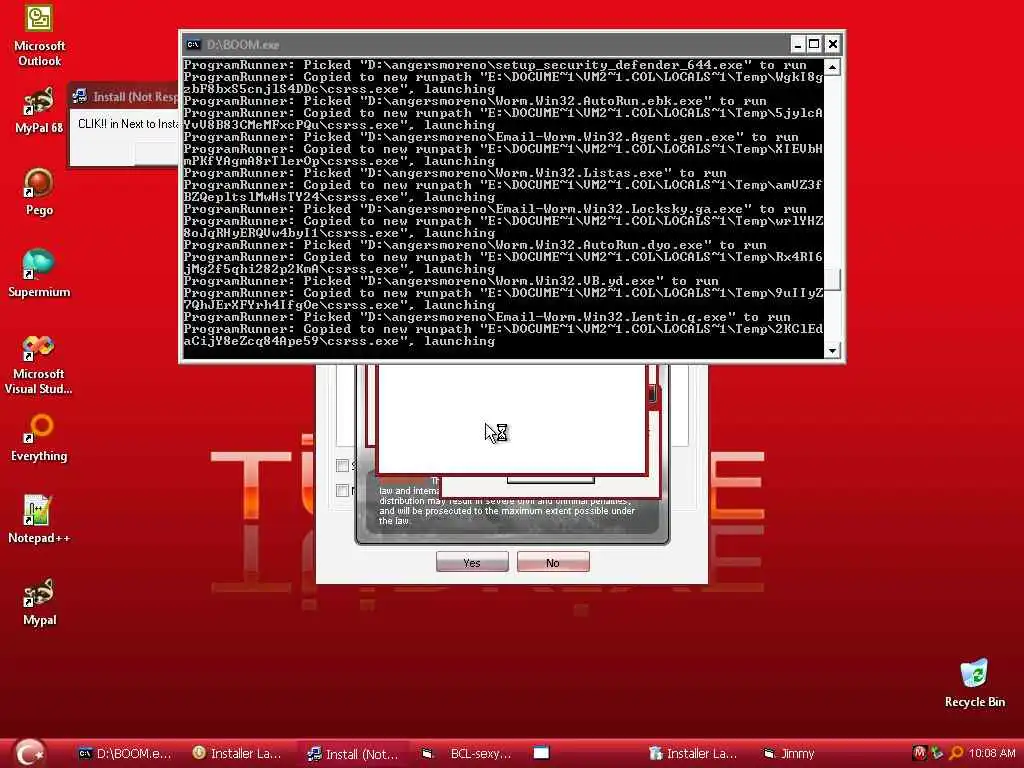Click the Start button on the taskbar
The width and height of the screenshot is (1024, 768).
pos(29,753)
